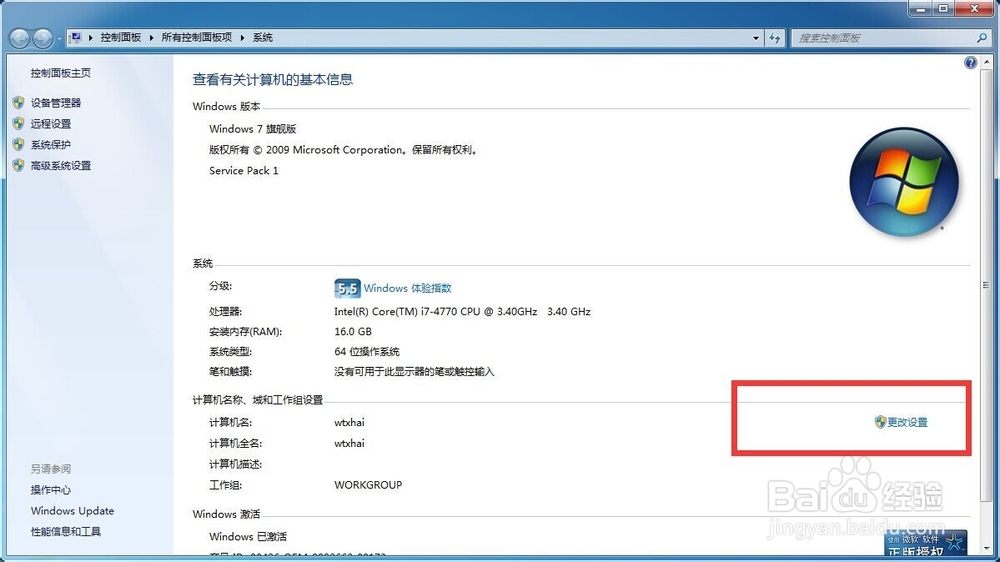This screenshot has width=1000, height=562.
Task: Open the recent pages dropdown beside Forward
Action: [x=59, y=39]
